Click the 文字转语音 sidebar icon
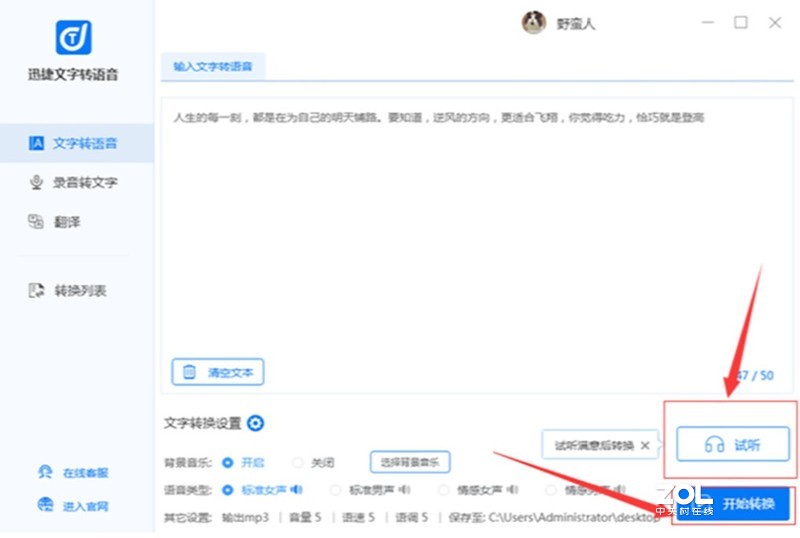 coord(36,143)
